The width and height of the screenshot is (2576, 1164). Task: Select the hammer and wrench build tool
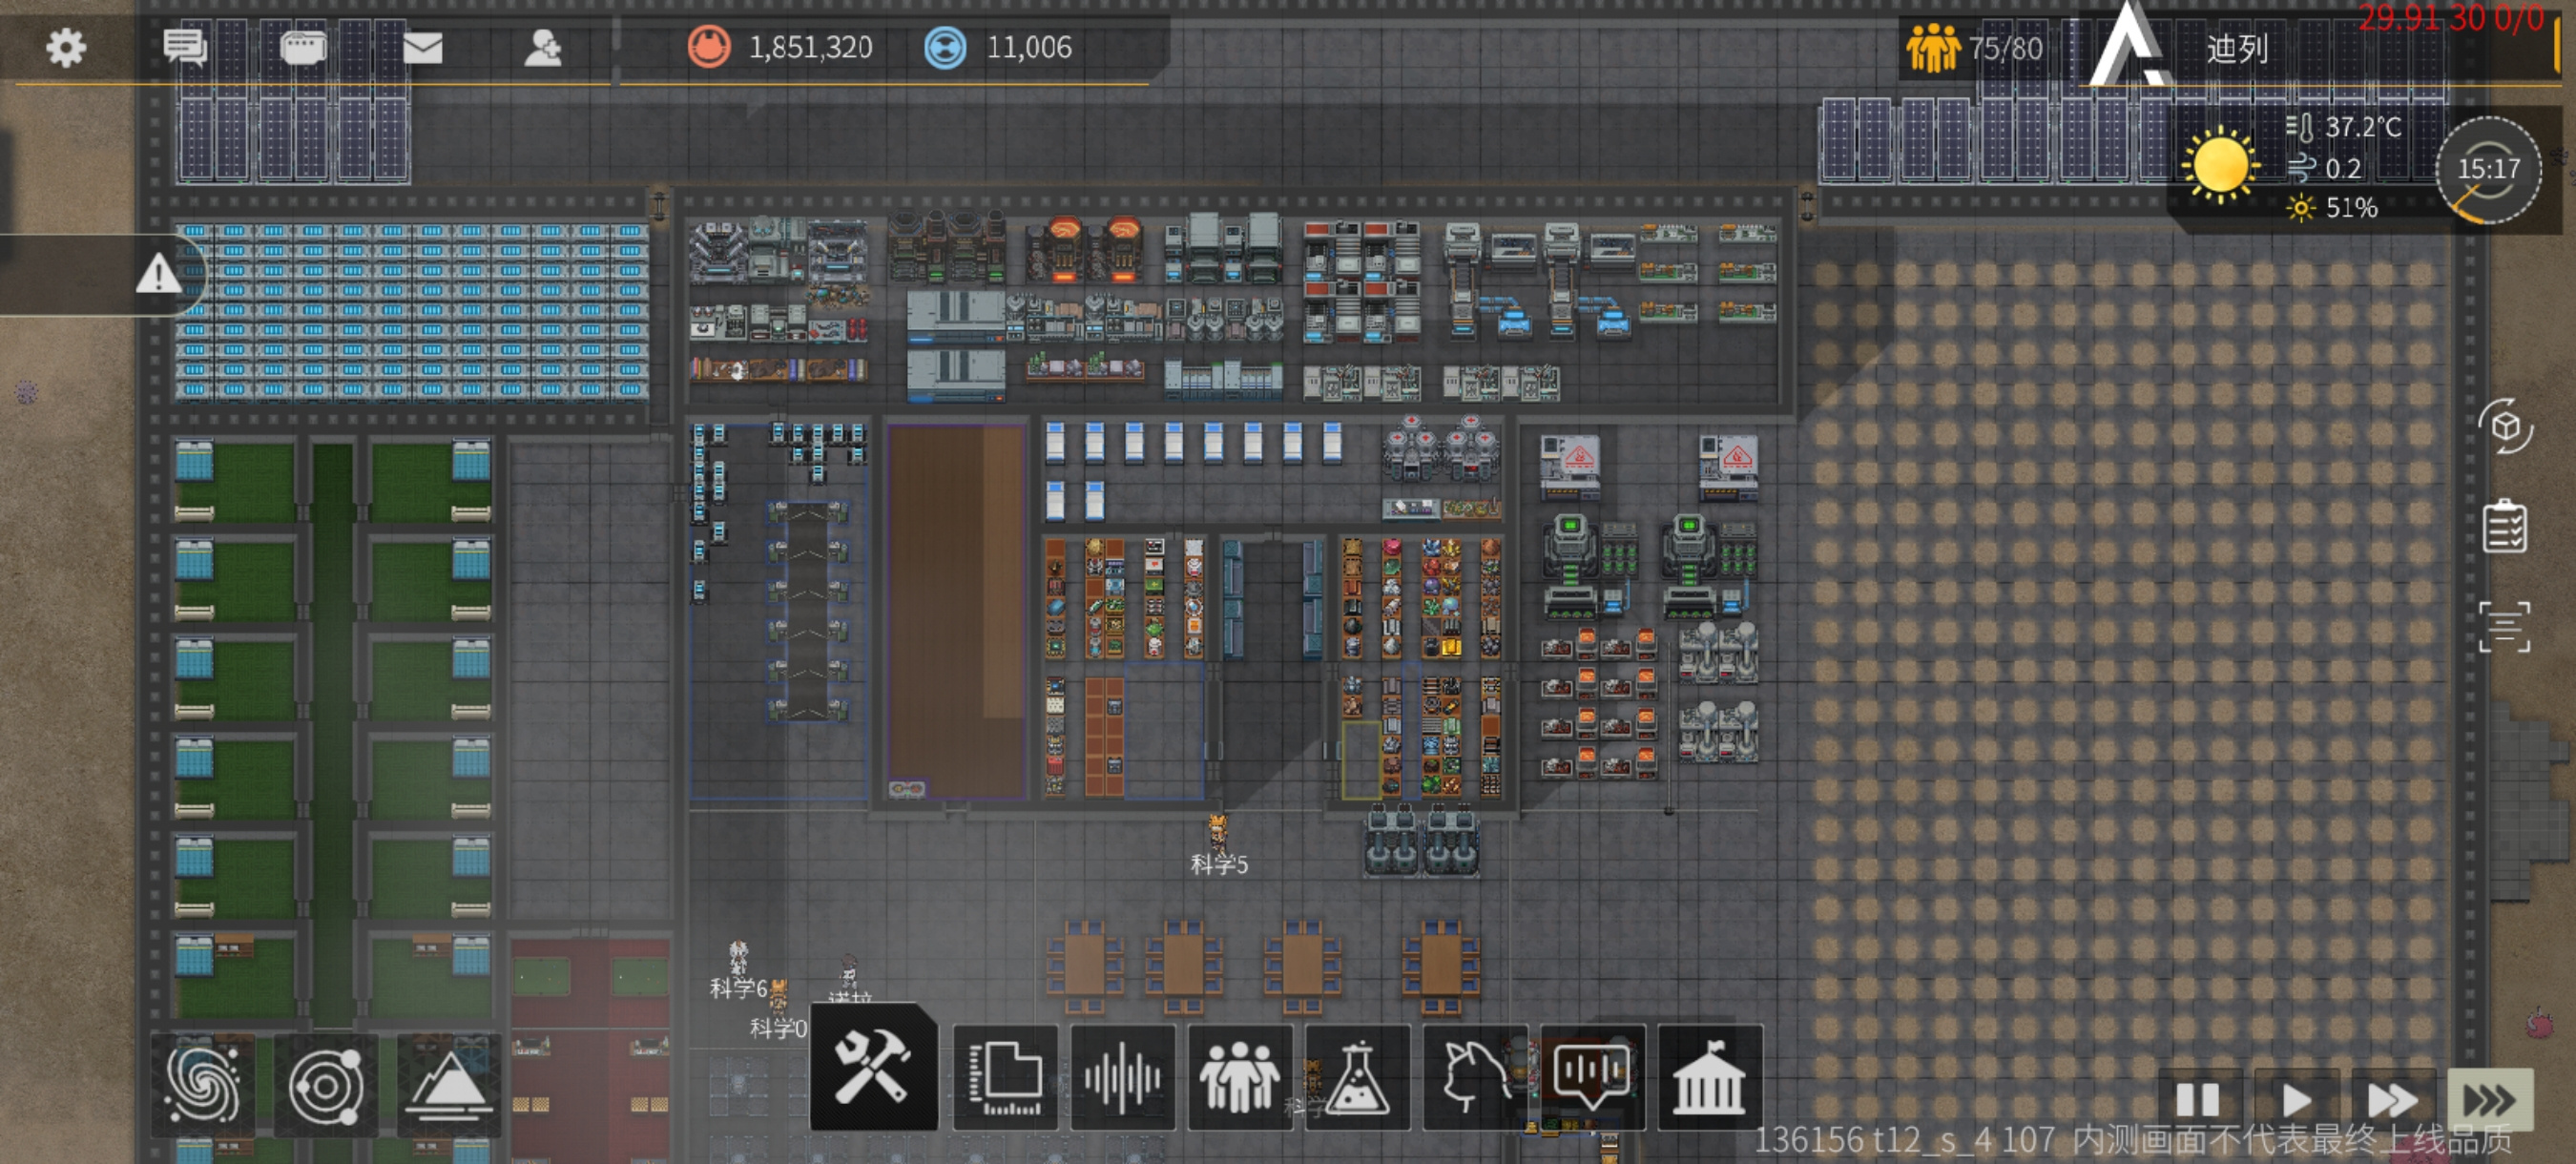[873, 1068]
